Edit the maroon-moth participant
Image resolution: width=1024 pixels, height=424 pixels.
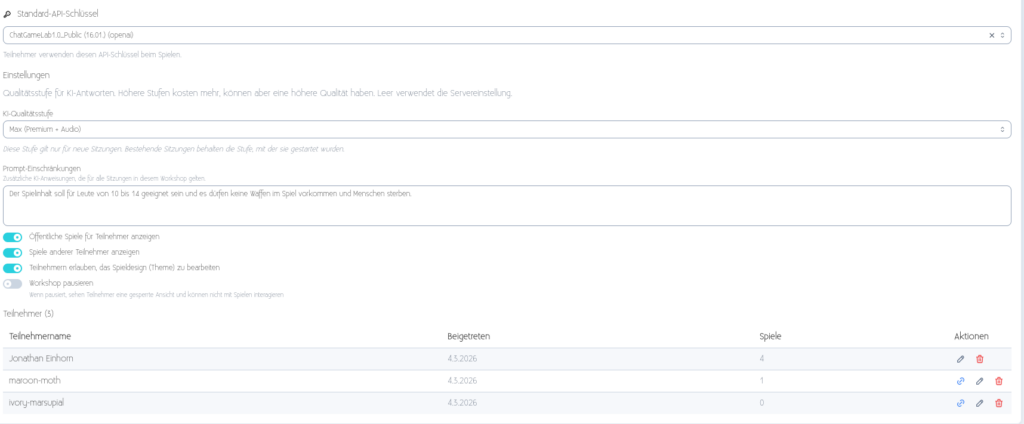coord(980,381)
